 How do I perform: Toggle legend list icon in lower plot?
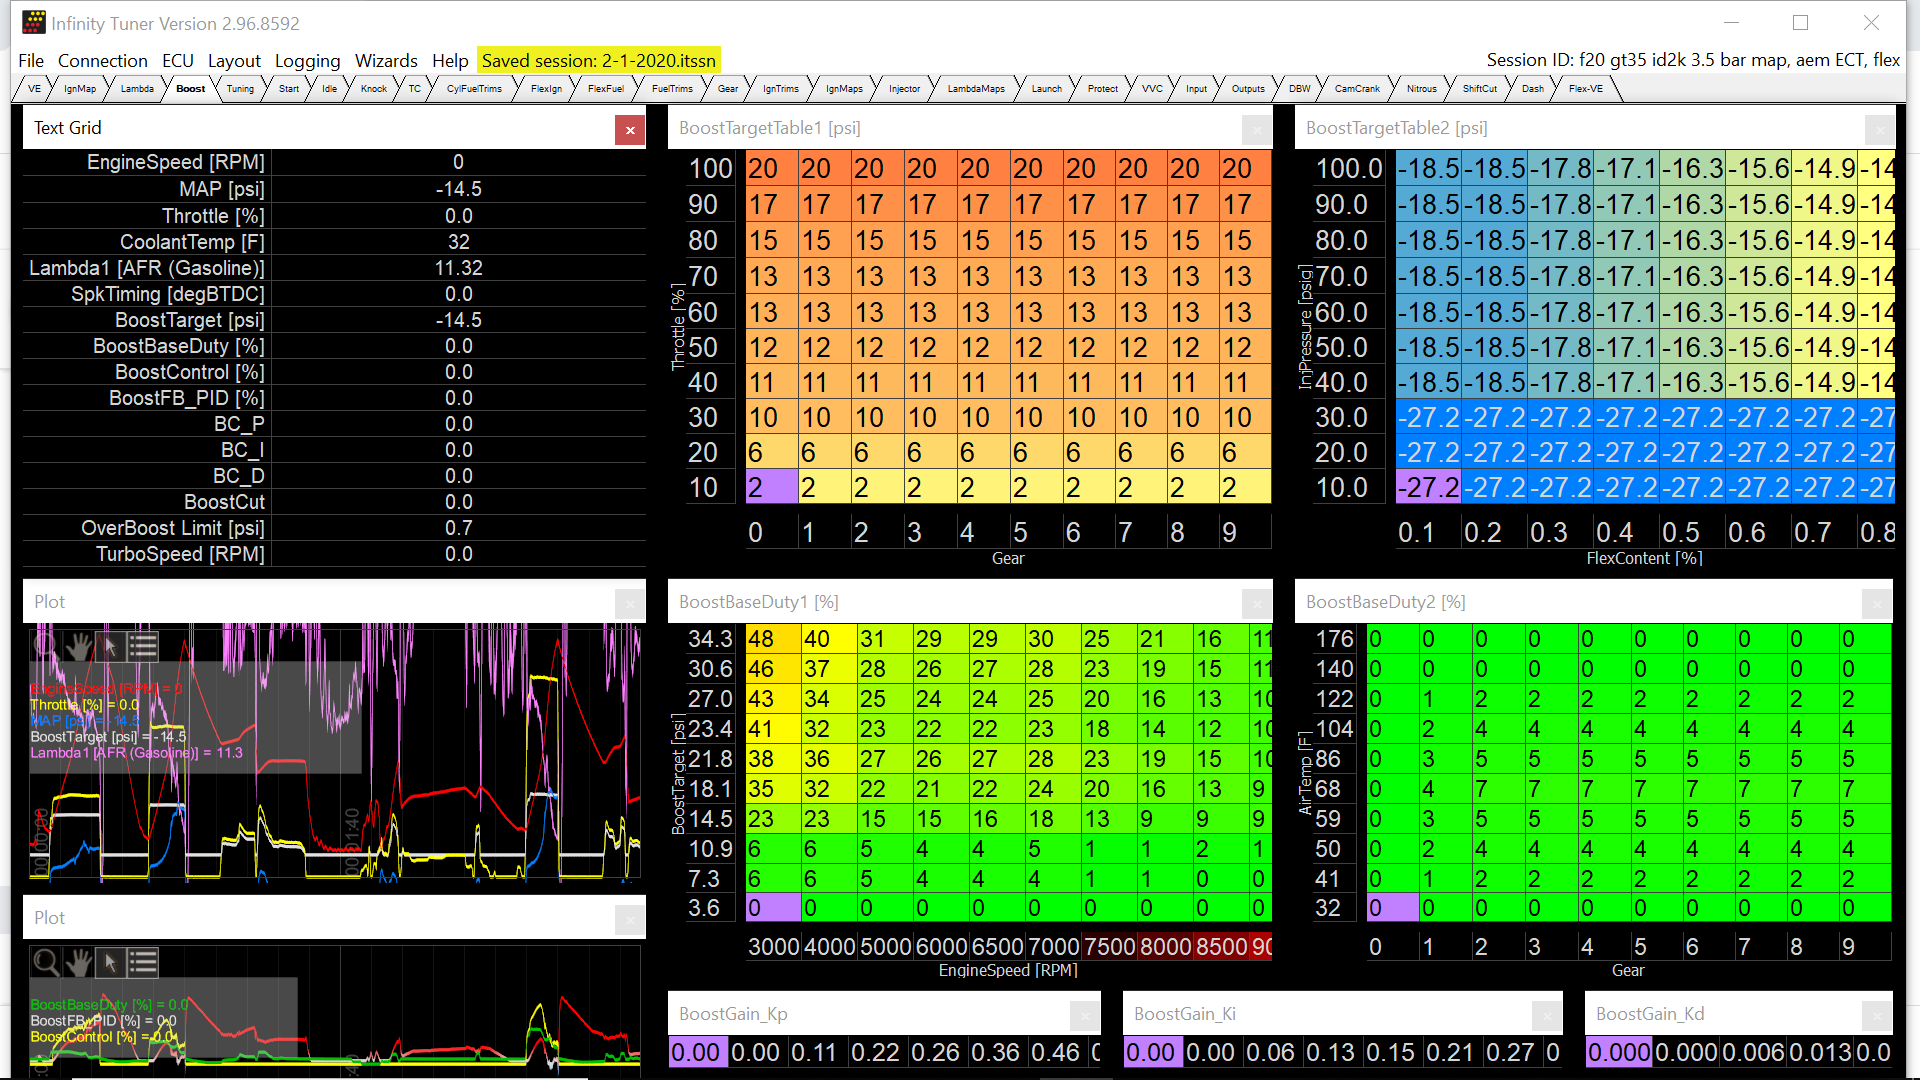click(143, 963)
